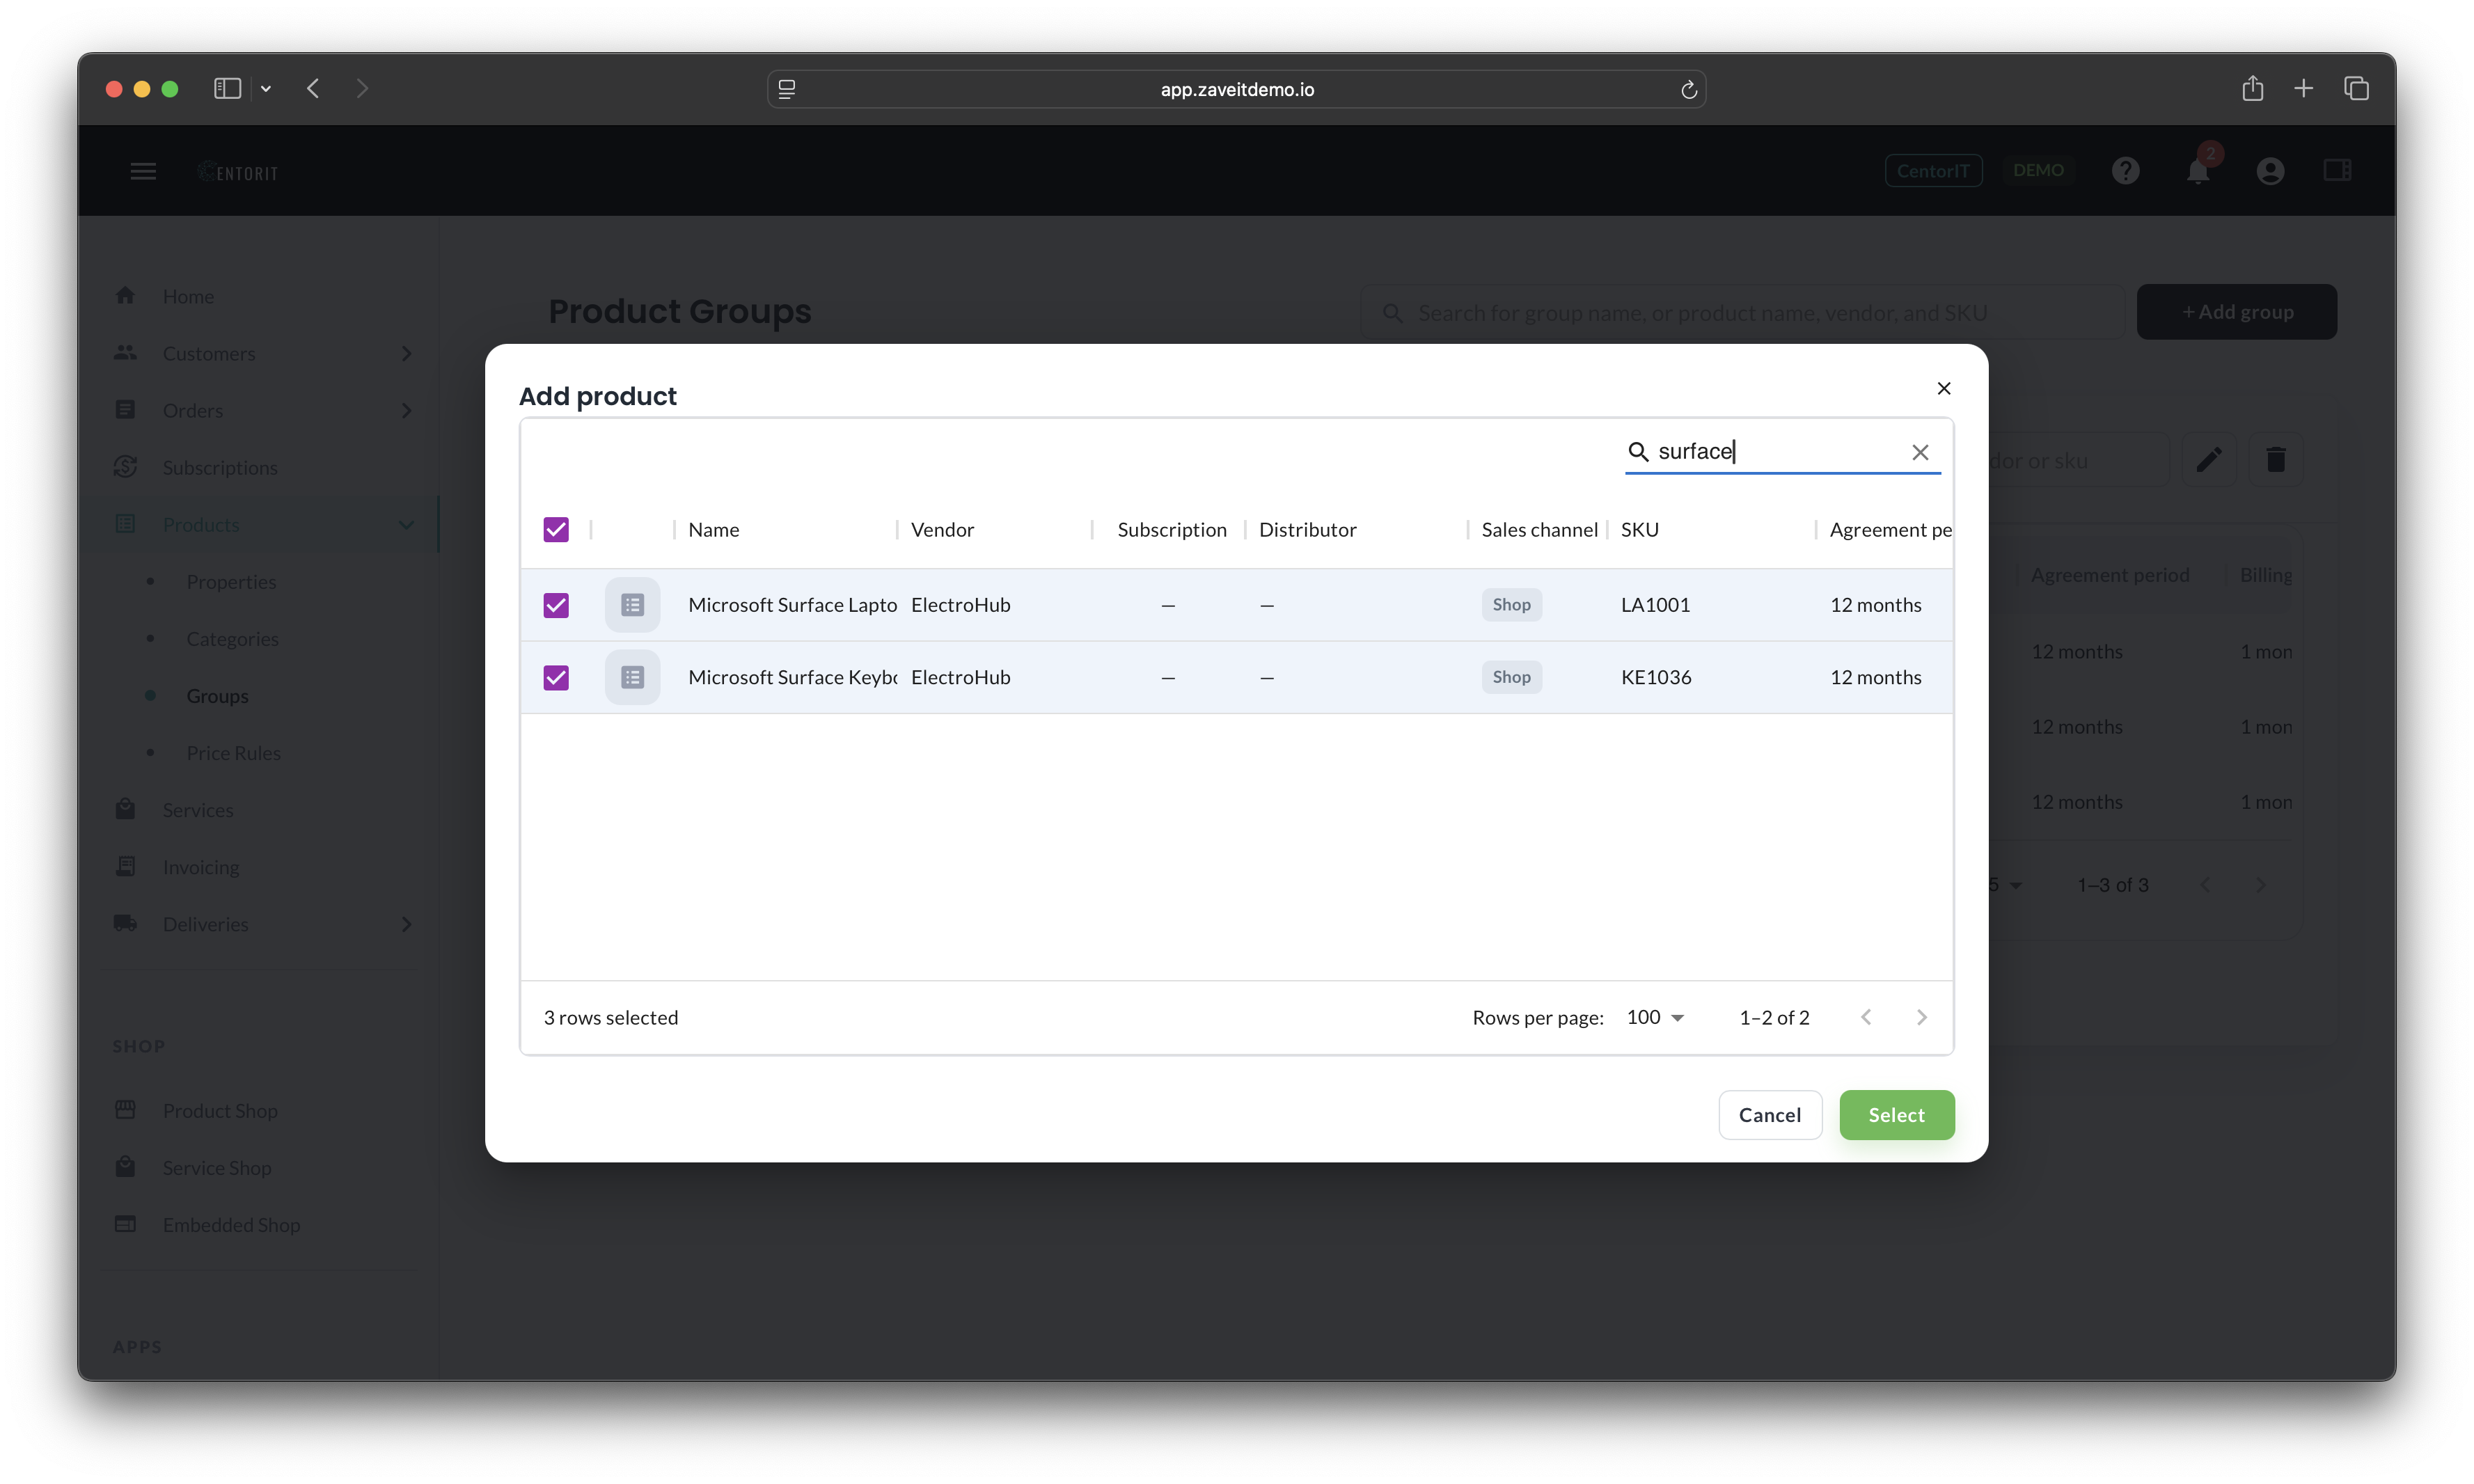
Task: Clear the surface search text
Action: tap(1919, 452)
